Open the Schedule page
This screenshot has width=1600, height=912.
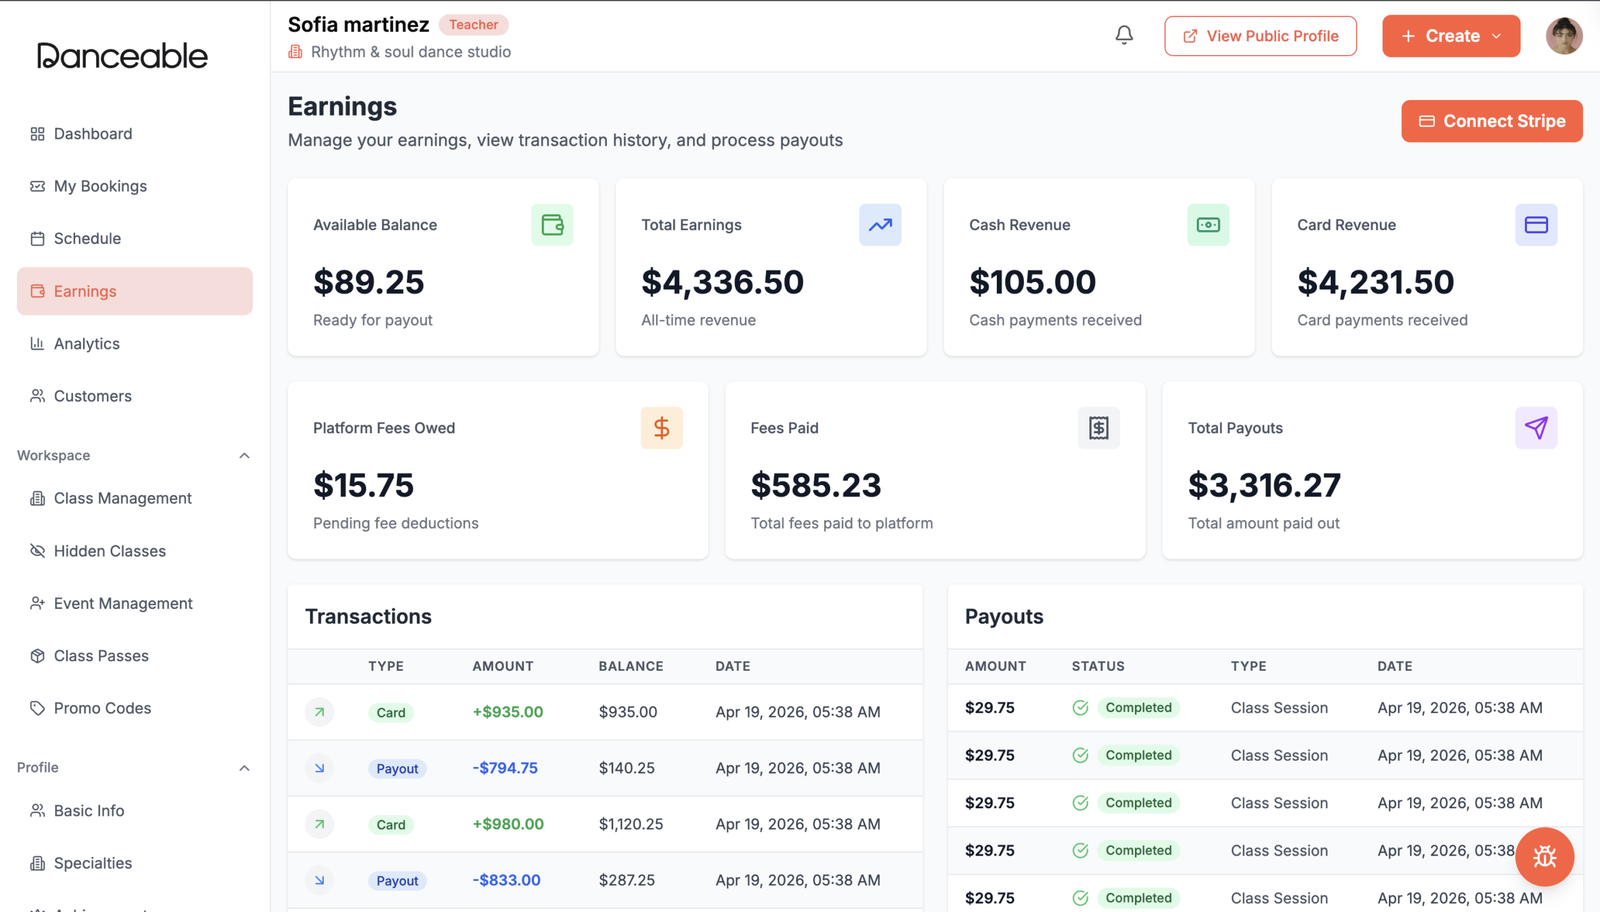134,239
